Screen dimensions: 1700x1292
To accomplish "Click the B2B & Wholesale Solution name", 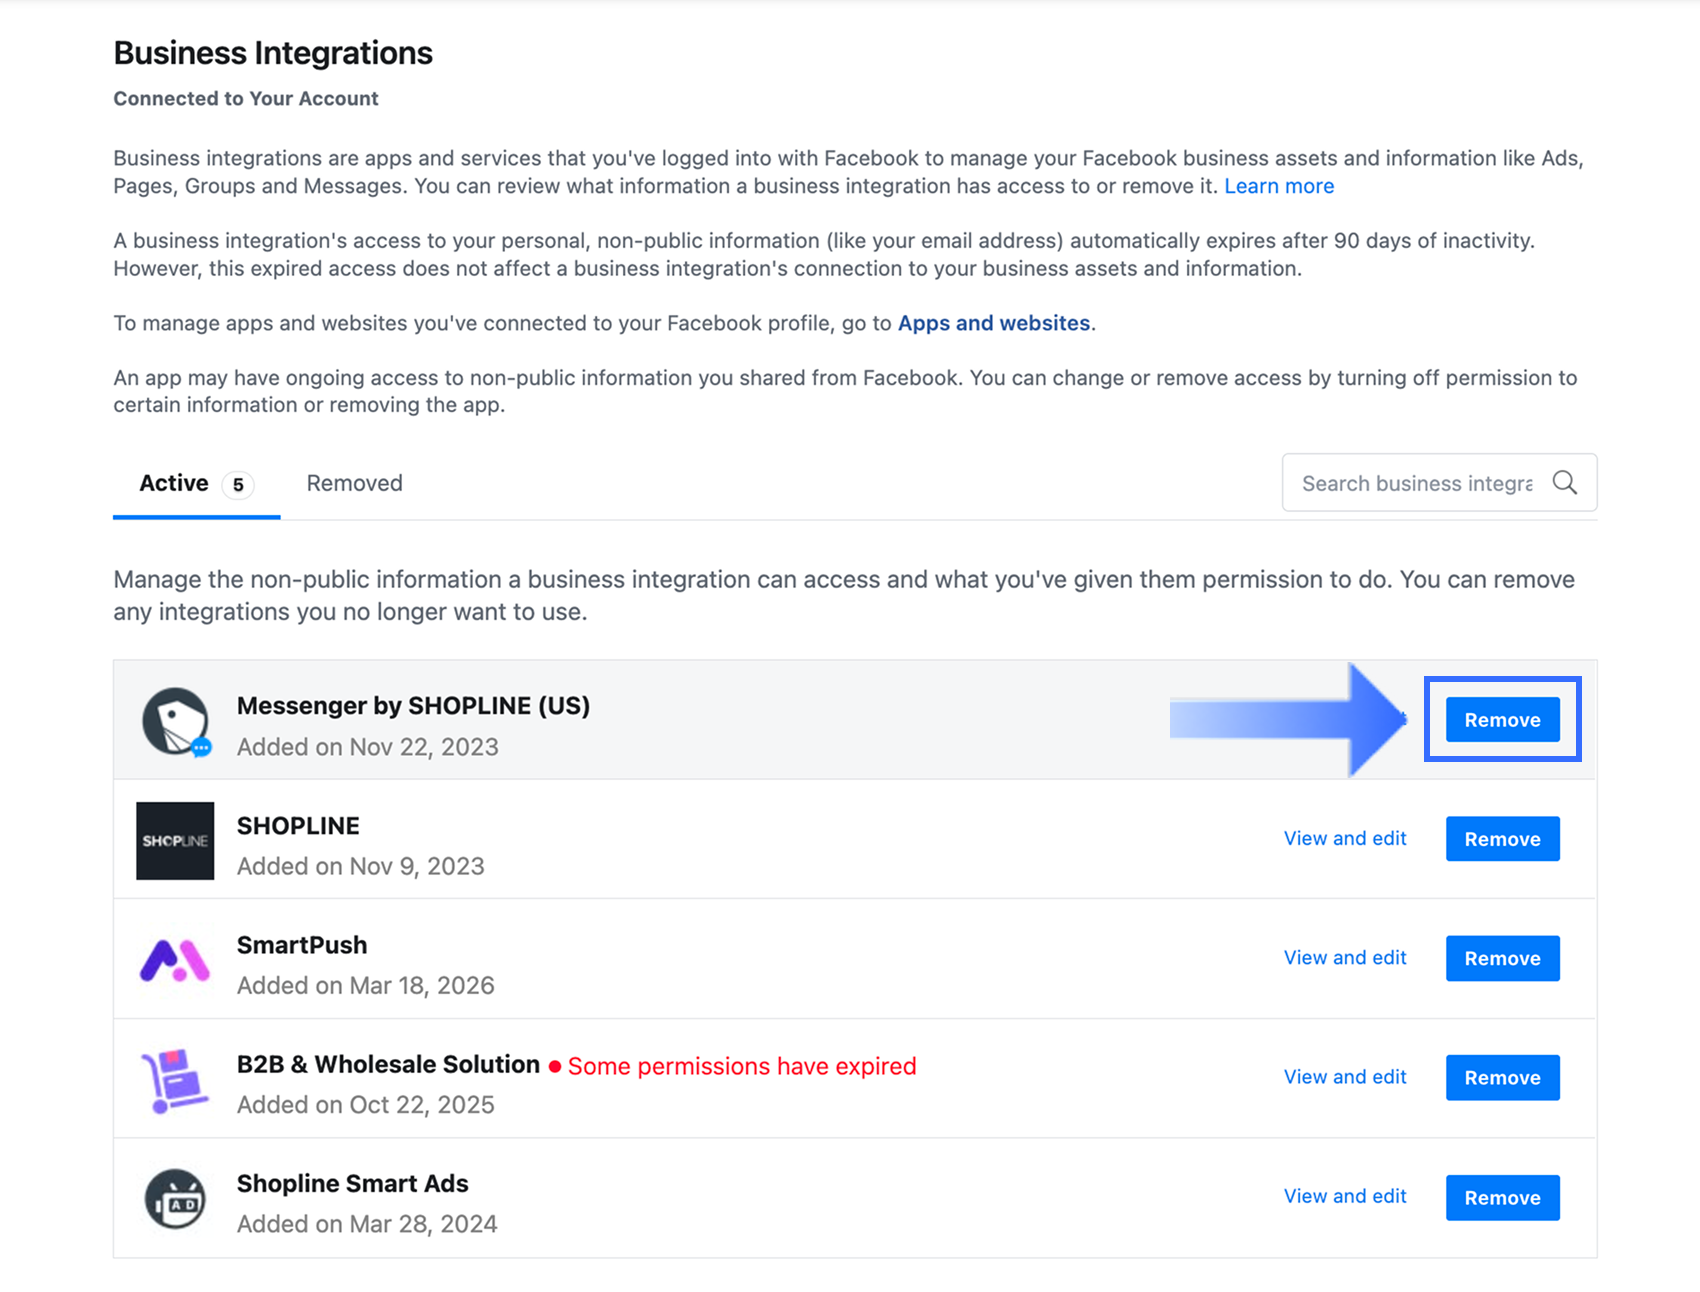I will pyautogui.click(x=388, y=1065).
